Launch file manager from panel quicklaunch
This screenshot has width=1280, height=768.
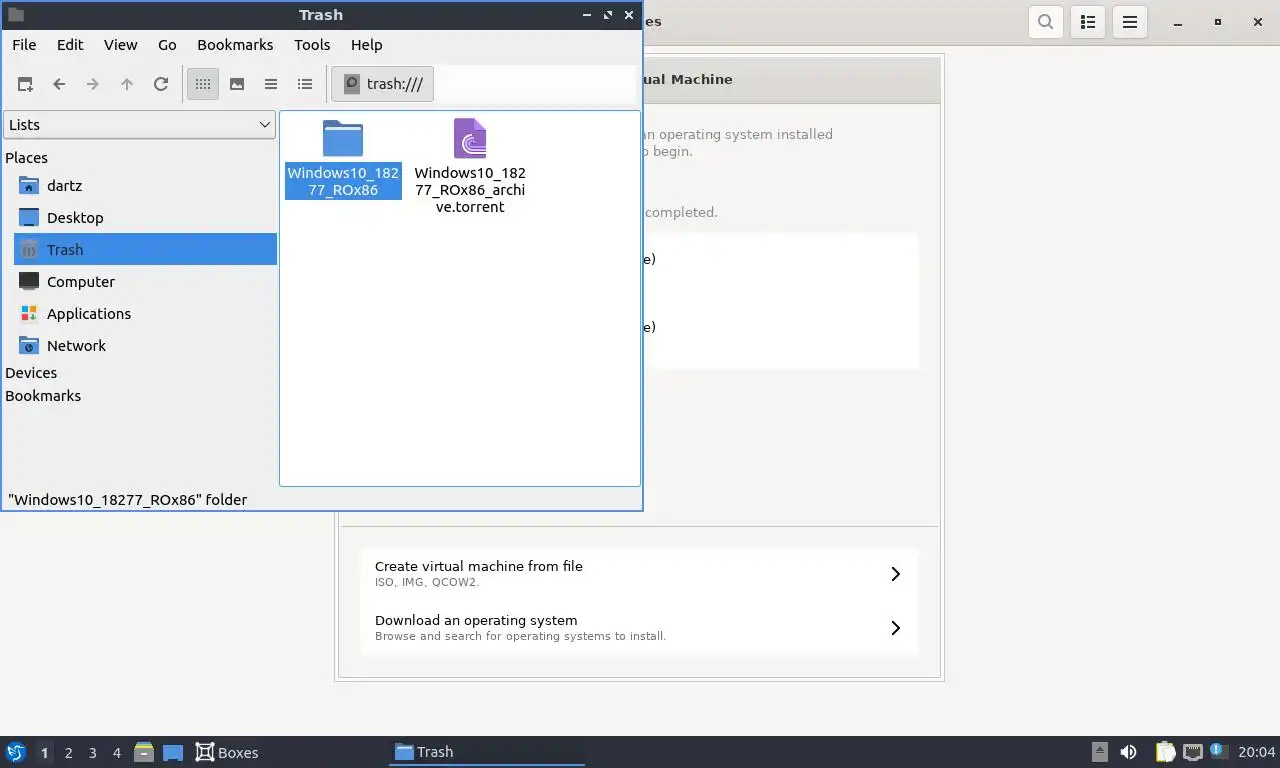(144, 752)
